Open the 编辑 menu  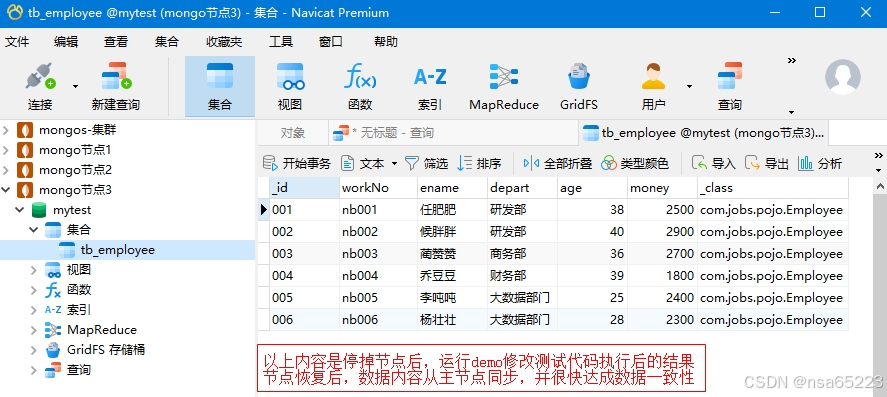pos(66,42)
